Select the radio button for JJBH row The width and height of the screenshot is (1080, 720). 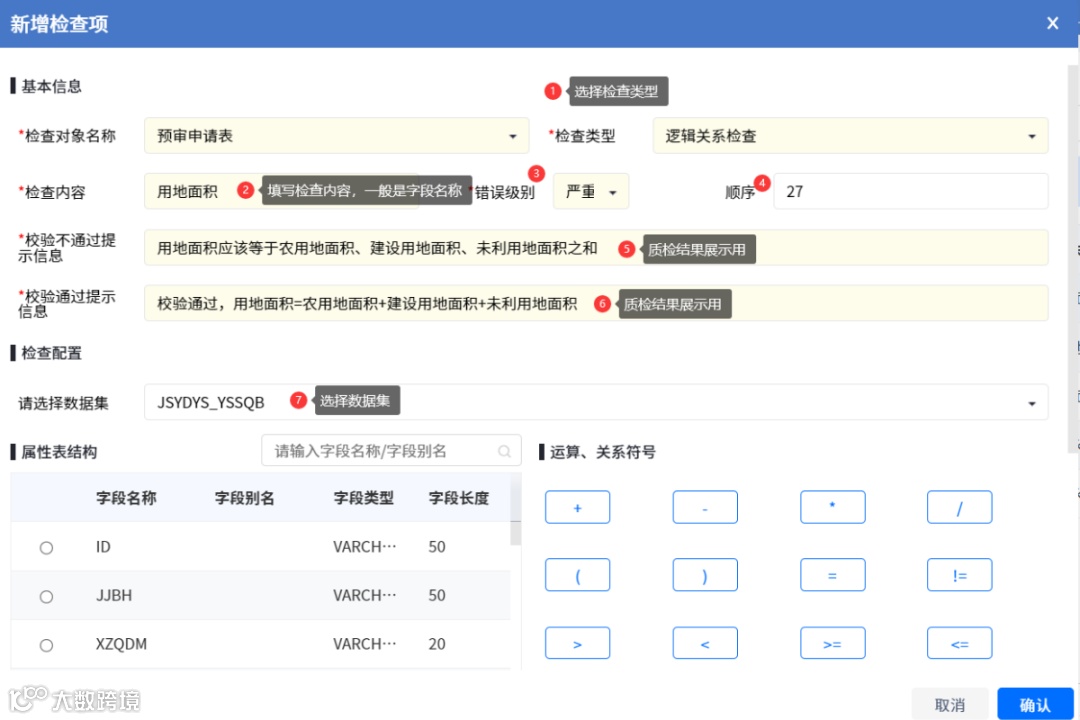point(46,597)
